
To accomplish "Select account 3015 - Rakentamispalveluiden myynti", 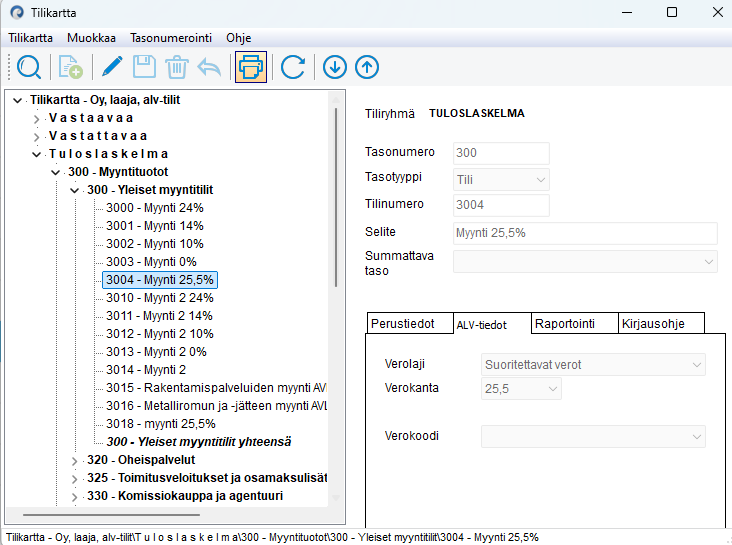I will 216,388.
